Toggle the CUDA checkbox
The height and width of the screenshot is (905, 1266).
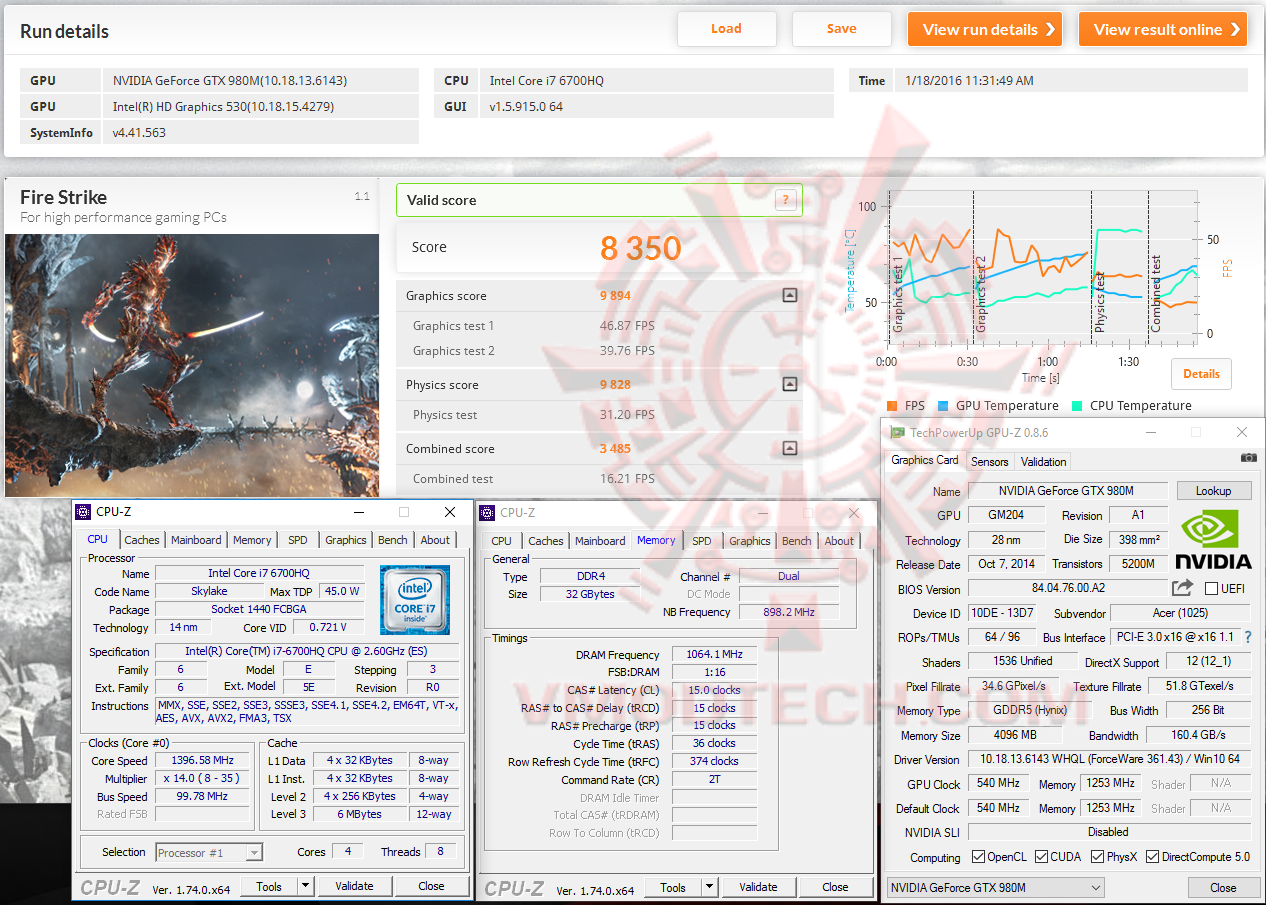click(x=1042, y=857)
